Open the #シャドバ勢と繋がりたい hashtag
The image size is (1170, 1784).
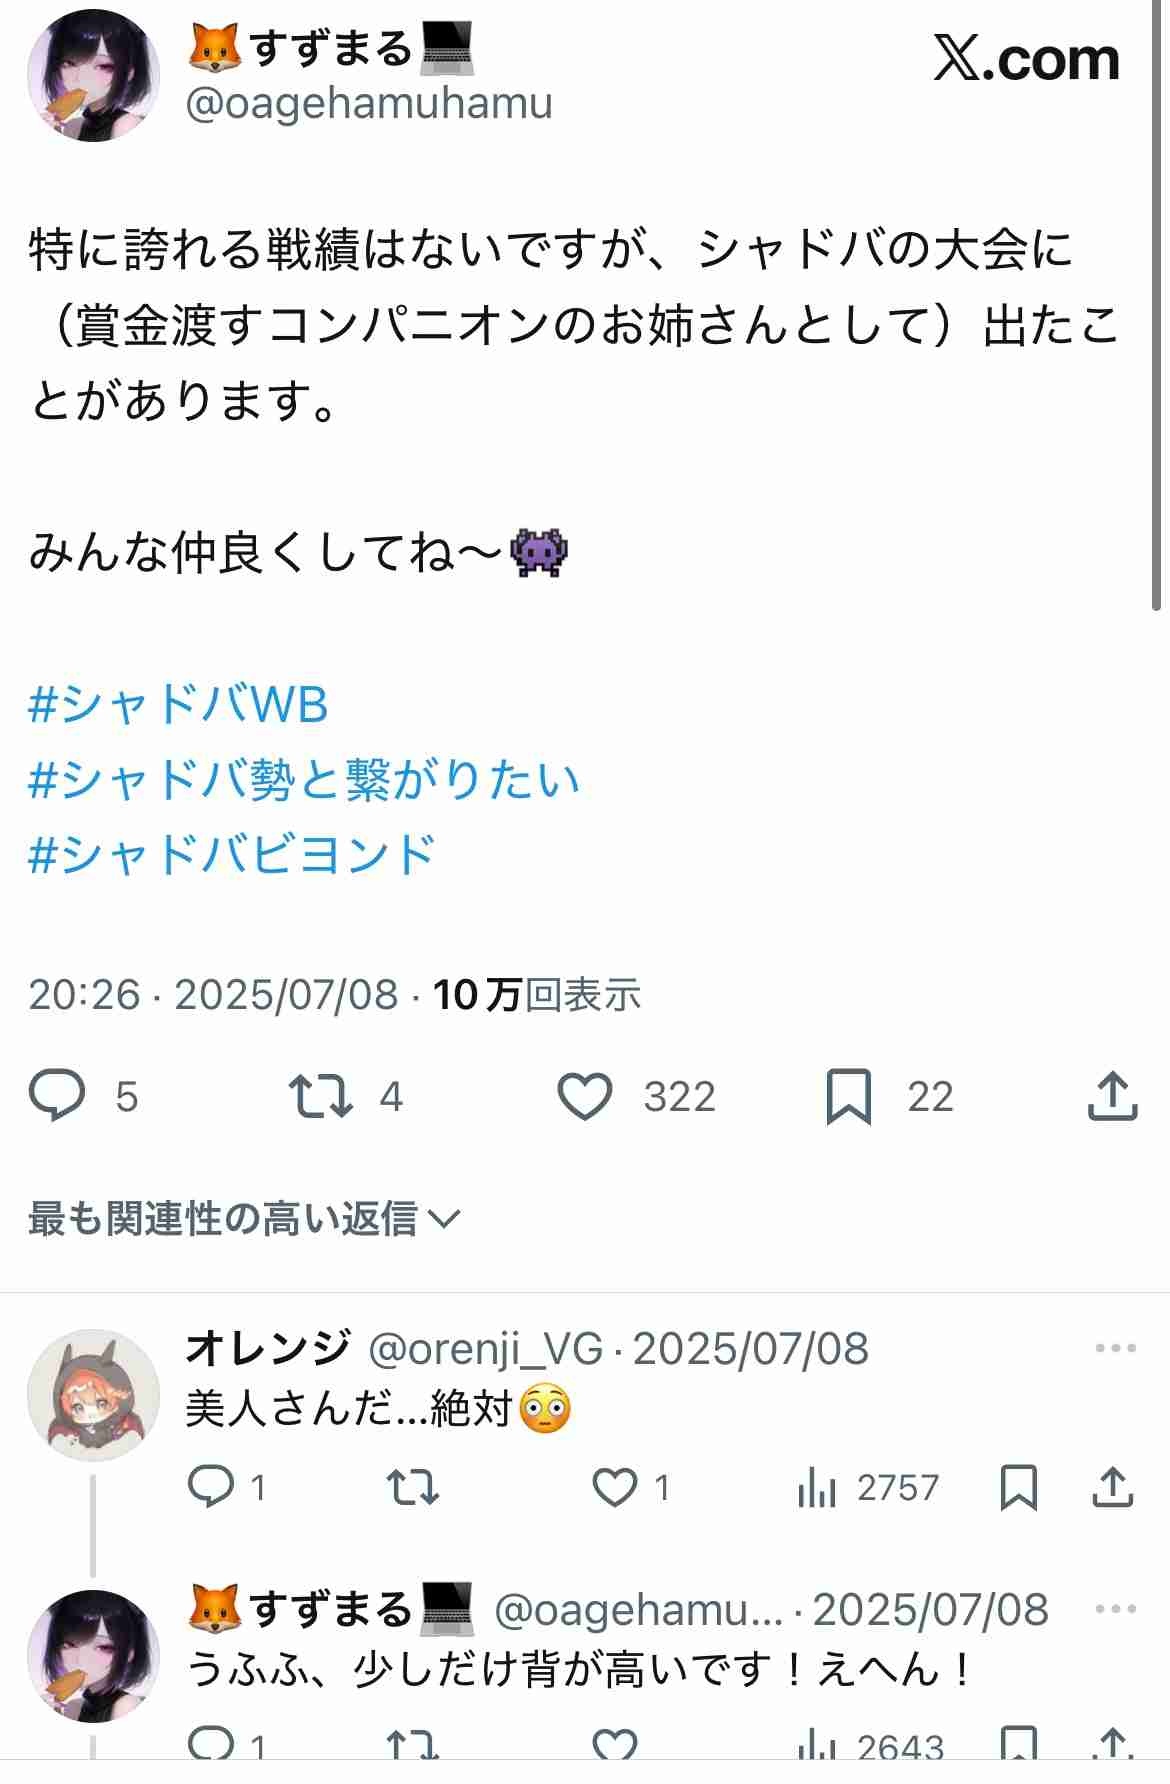pos(304,780)
